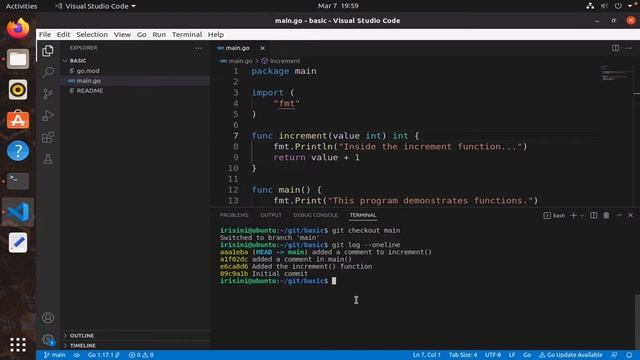Open the Run and Debug view
The width and height of the screenshot is (640, 360).
click(x=48, y=116)
